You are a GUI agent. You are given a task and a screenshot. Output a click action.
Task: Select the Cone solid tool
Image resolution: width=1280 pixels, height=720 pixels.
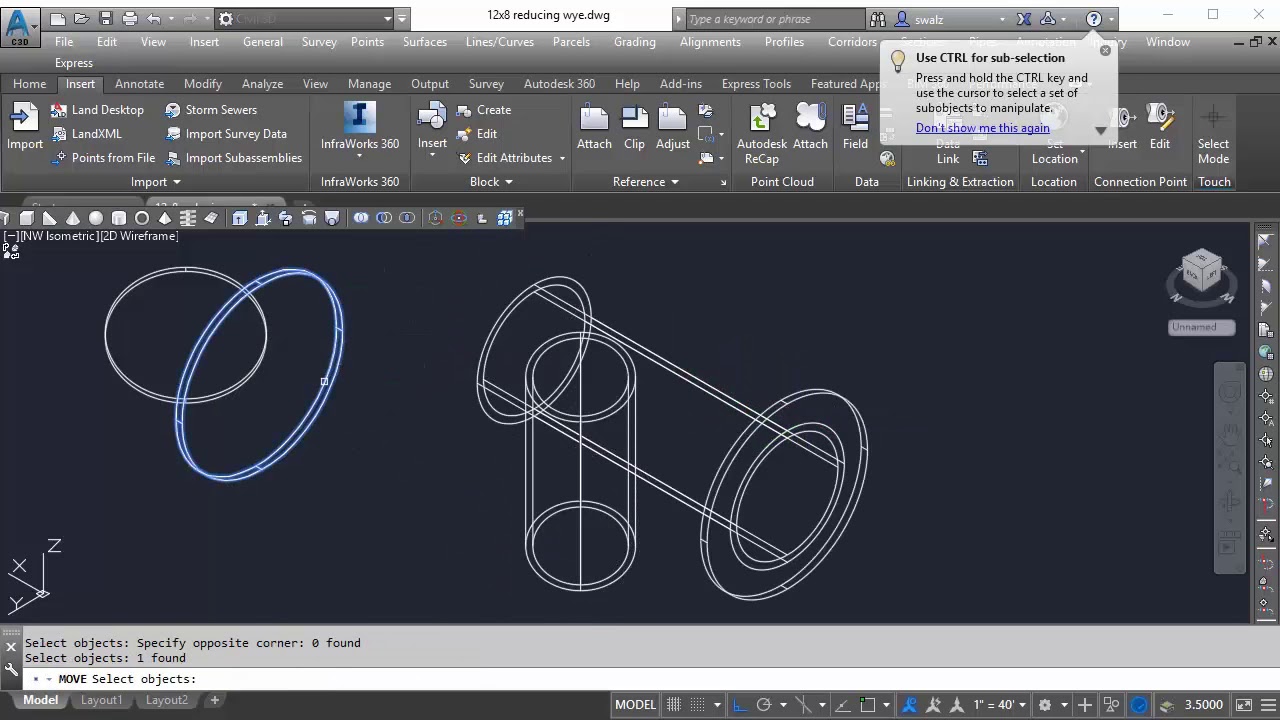pyautogui.click(x=73, y=218)
